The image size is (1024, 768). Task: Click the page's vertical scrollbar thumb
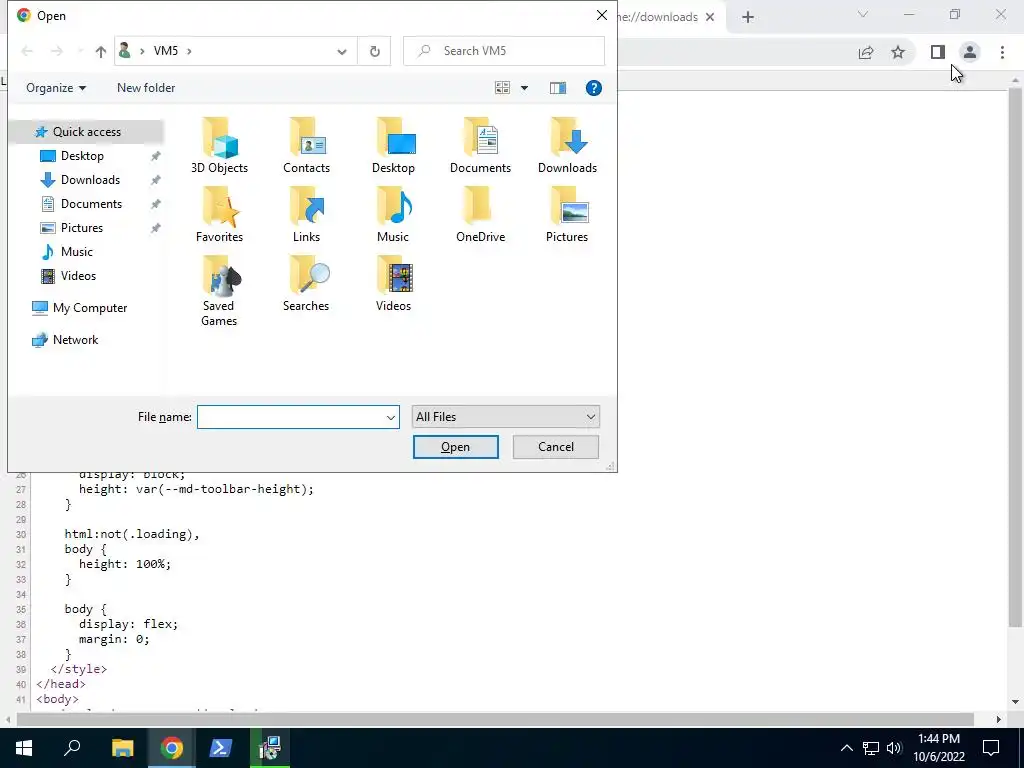tap(1015, 356)
